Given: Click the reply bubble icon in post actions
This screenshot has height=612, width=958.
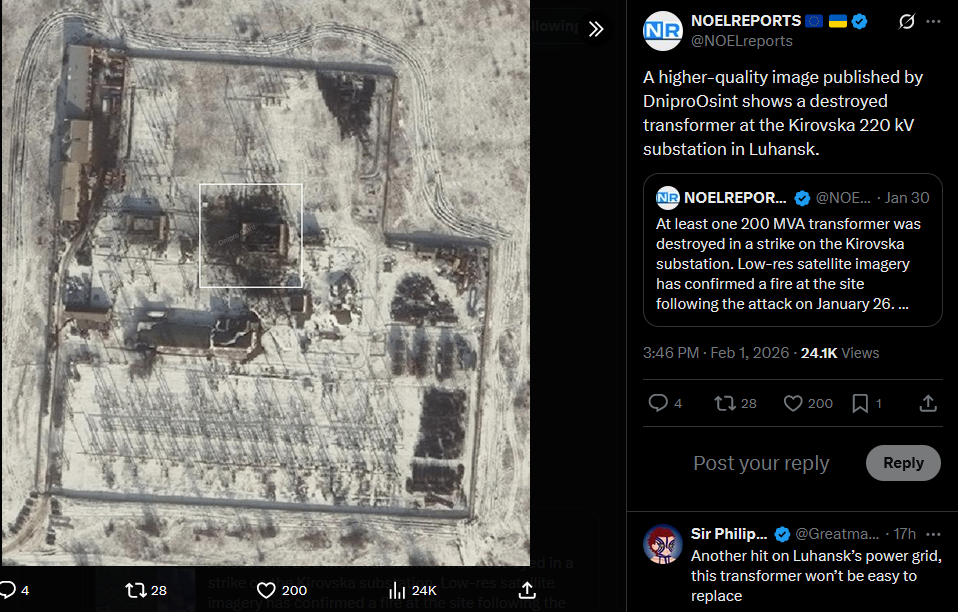Looking at the screenshot, I should tap(658, 403).
